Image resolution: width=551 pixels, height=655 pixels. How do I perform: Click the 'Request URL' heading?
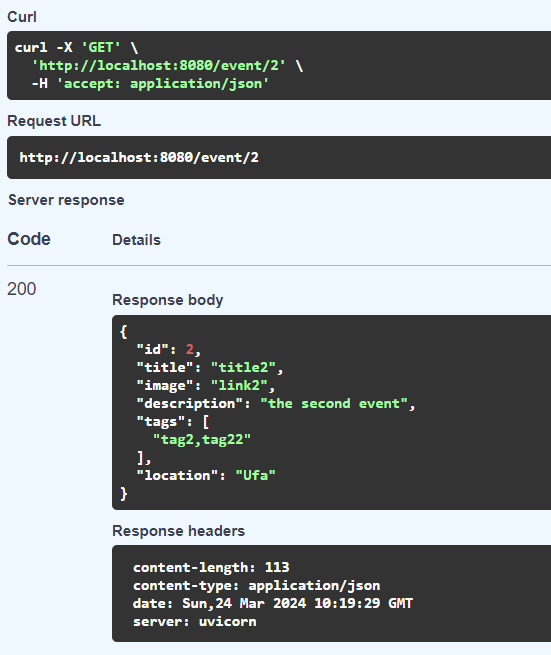[x=54, y=121]
